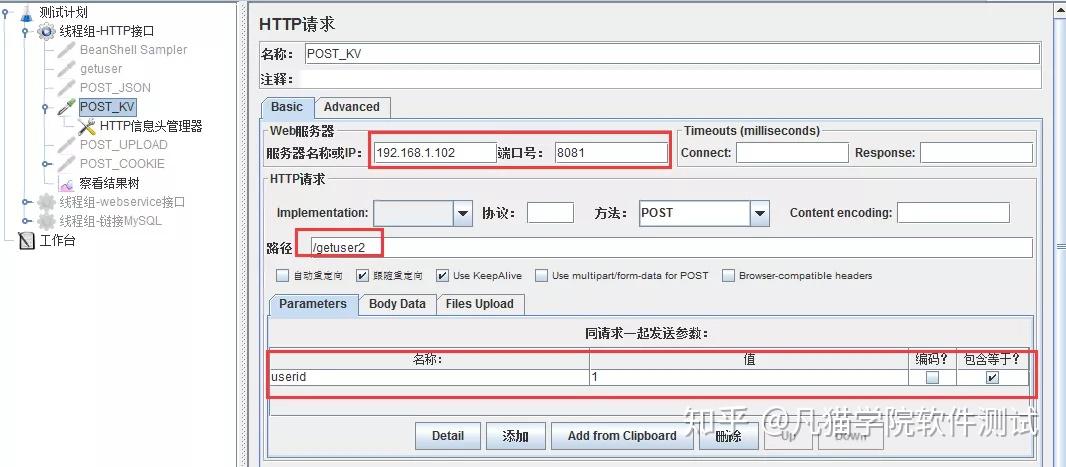
Task: Click the Content encoding field
Action: (953, 213)
